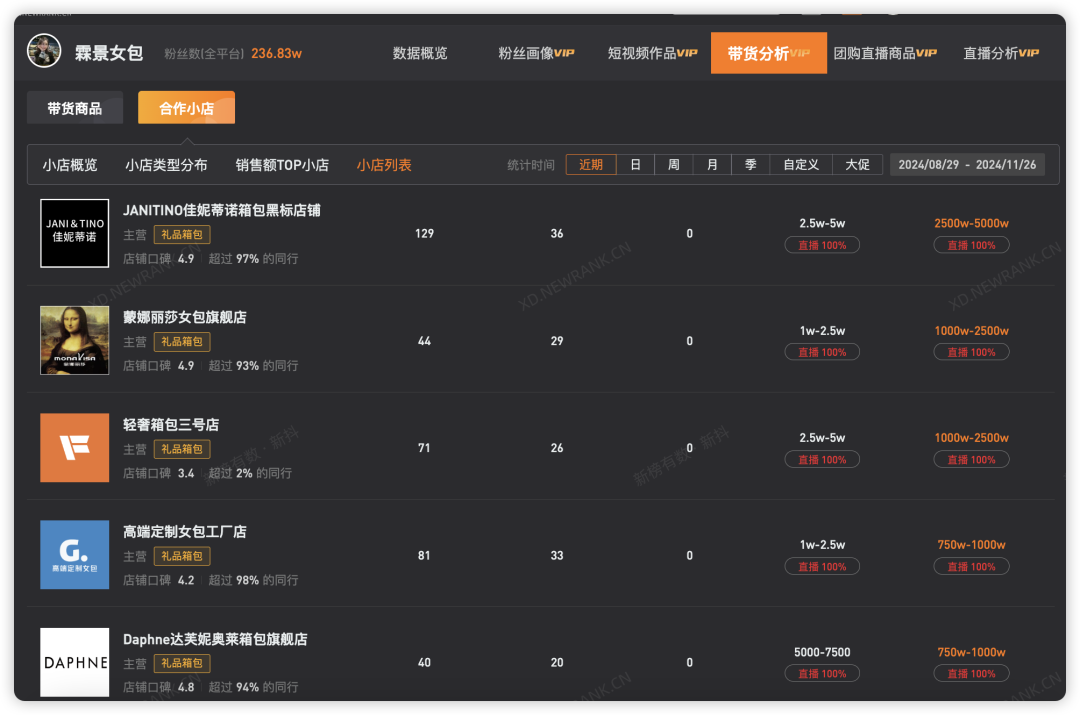1080x715 pixels.
Task: Click 直播 100% badge under 蒙娜丽莎 1w-2.5w
Action: point(822,352)
